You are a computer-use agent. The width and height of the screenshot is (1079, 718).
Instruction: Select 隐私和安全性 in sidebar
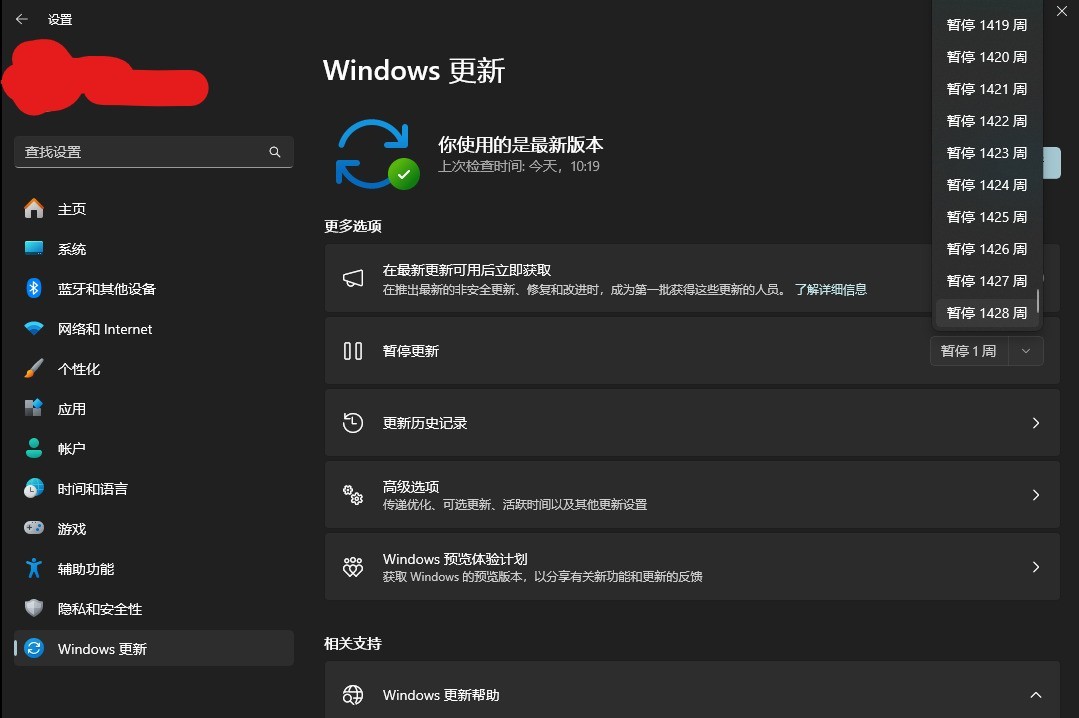click(x=100, y=608)
